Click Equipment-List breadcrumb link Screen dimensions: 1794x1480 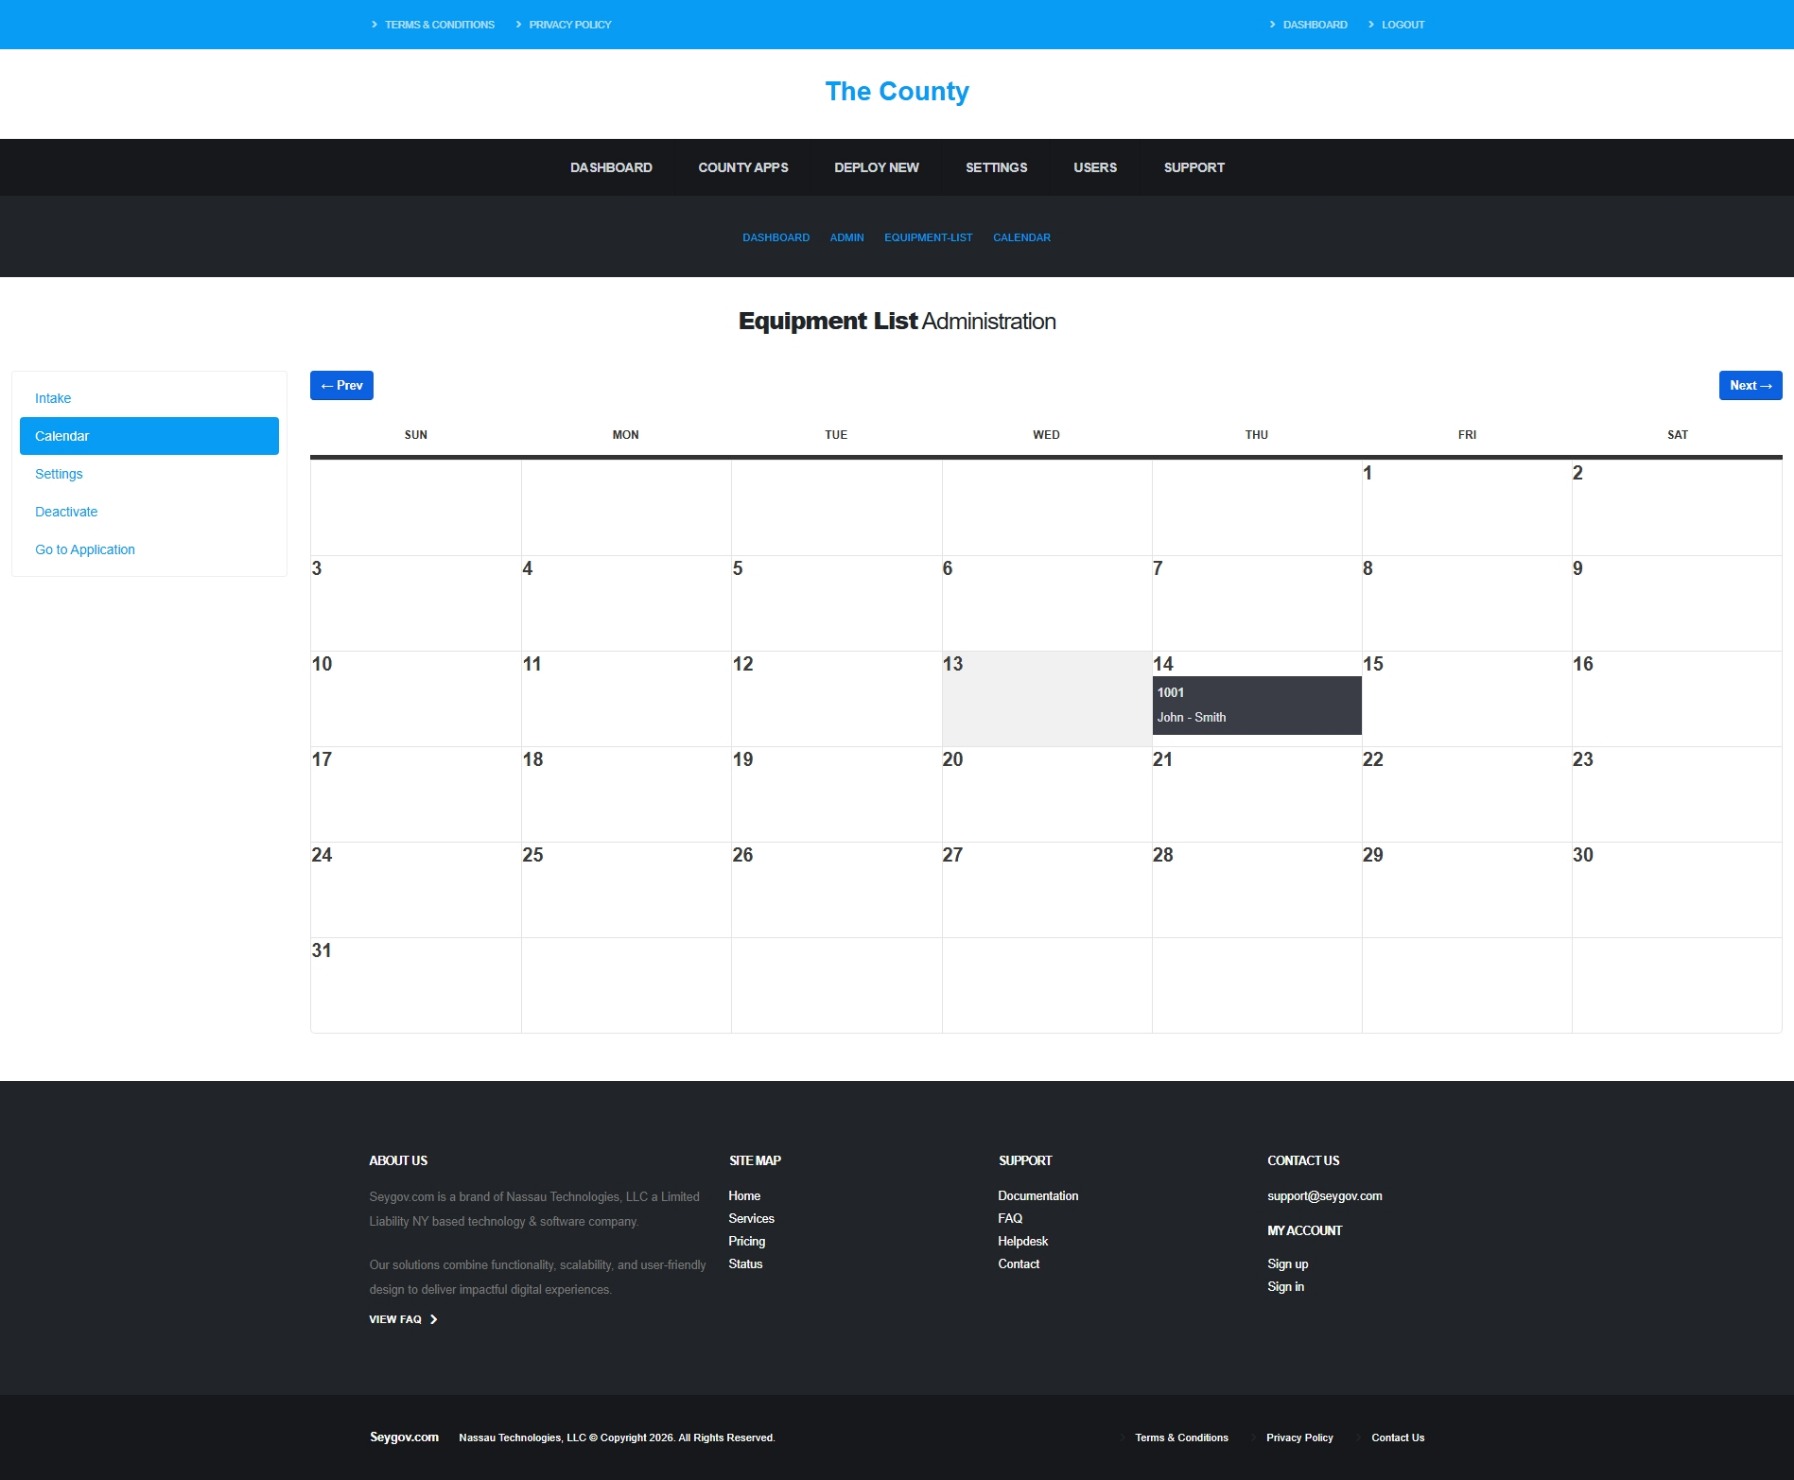[x=928, y=237]
